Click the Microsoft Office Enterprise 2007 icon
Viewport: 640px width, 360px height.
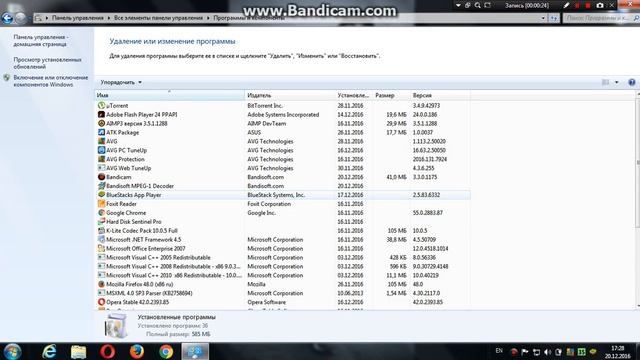[101, 248]
